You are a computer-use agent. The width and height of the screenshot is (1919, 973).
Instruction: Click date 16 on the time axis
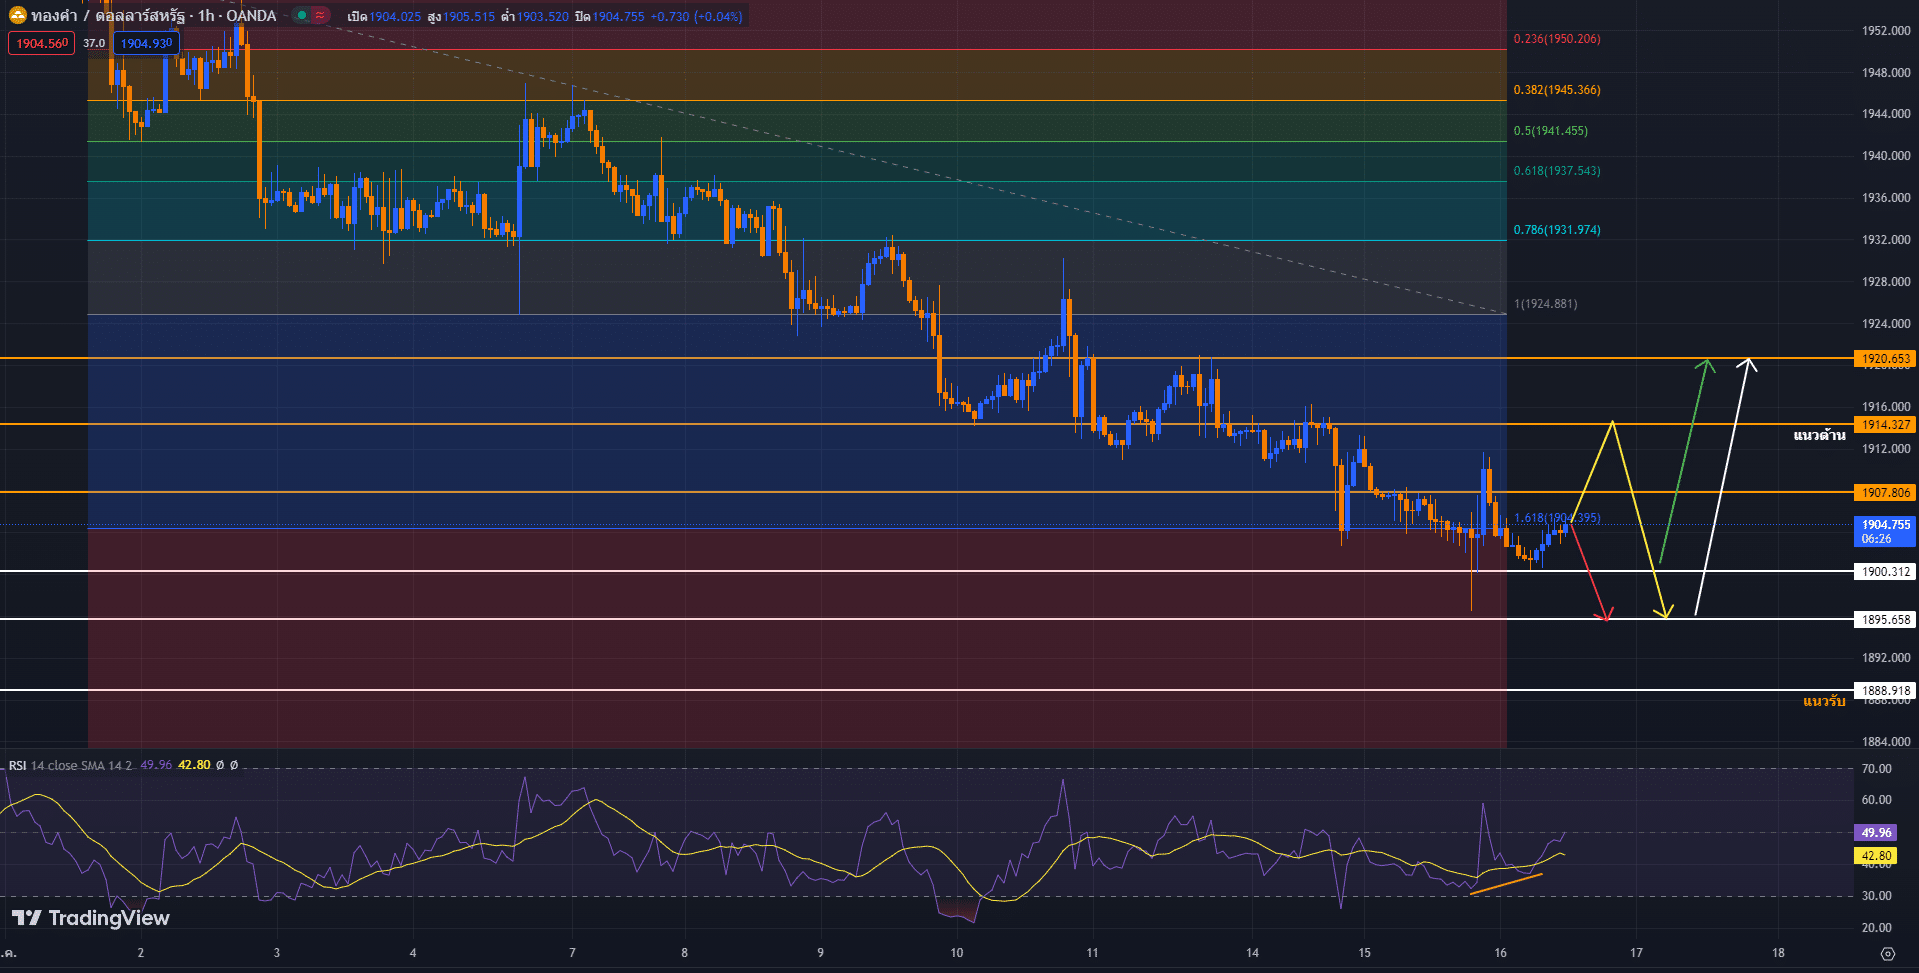(x=1500, y=952)
